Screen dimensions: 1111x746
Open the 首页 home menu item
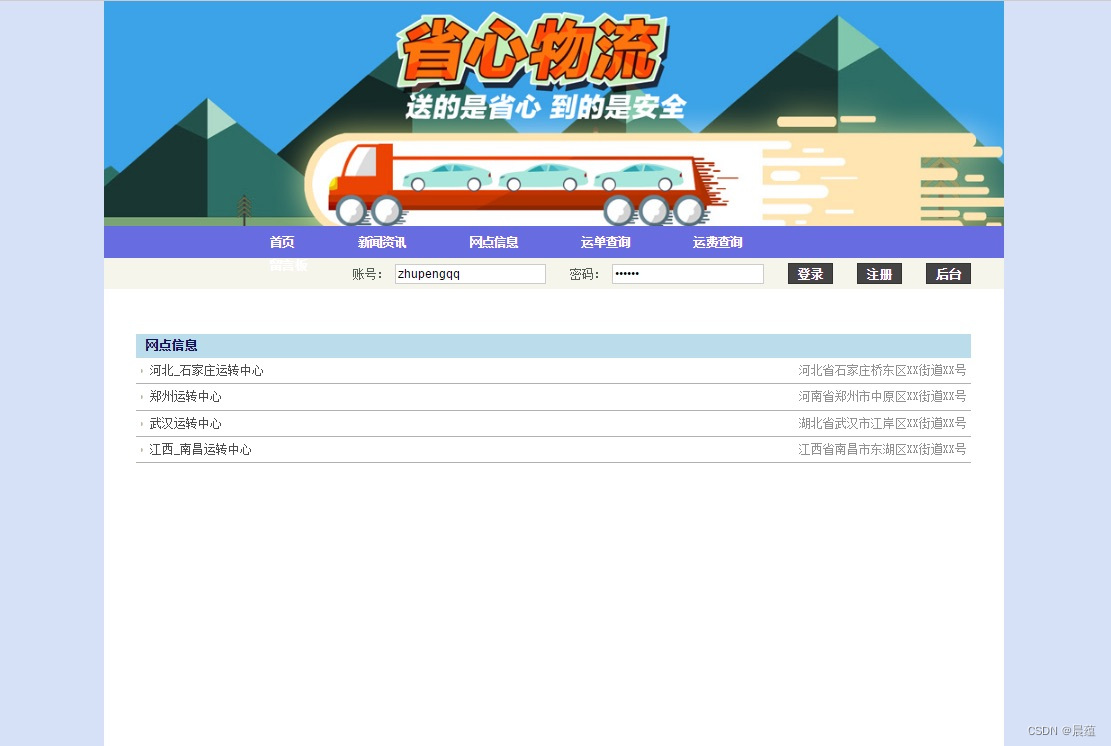click(x=281, y=242)
